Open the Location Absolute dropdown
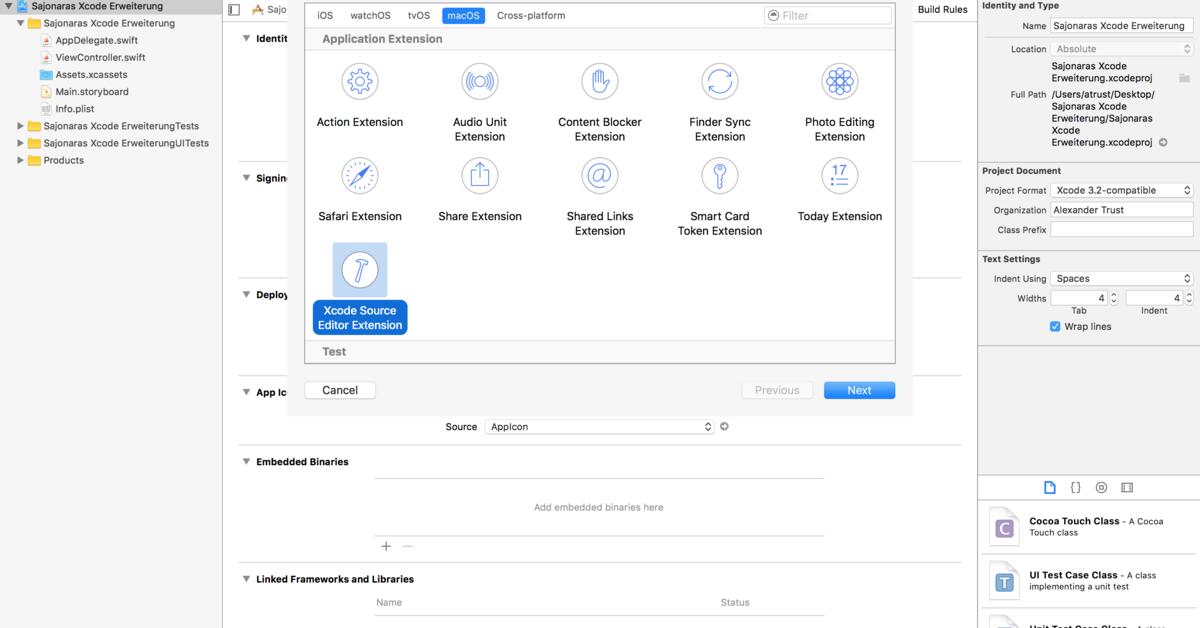This screenshot has width=1200, height=628. click(1122, 48)
